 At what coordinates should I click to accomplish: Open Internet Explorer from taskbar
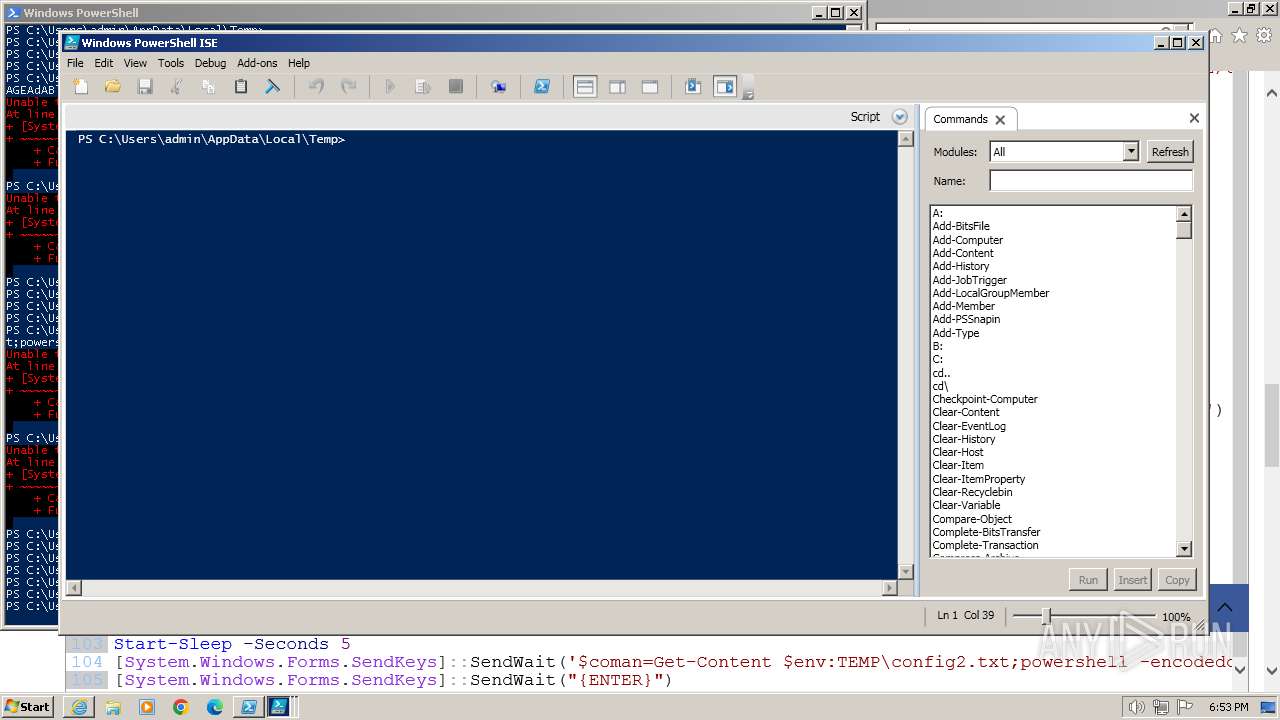click(79, 707)
